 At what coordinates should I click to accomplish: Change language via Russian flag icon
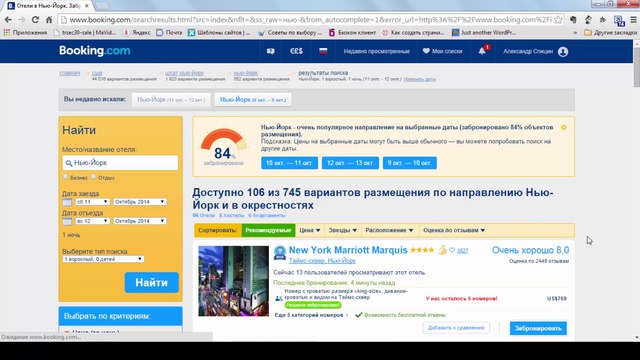(323, 51)
